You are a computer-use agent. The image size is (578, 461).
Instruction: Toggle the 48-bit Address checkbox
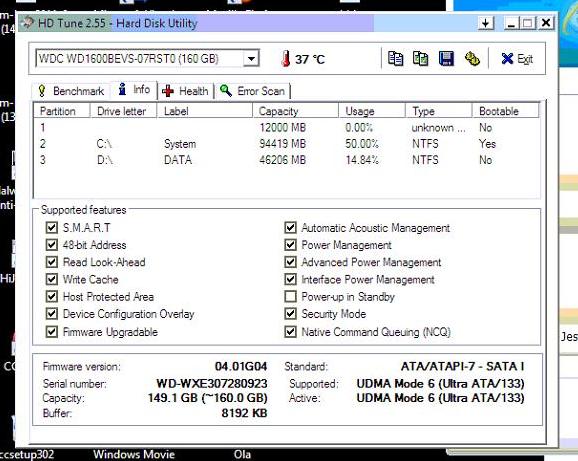point(52,245)
